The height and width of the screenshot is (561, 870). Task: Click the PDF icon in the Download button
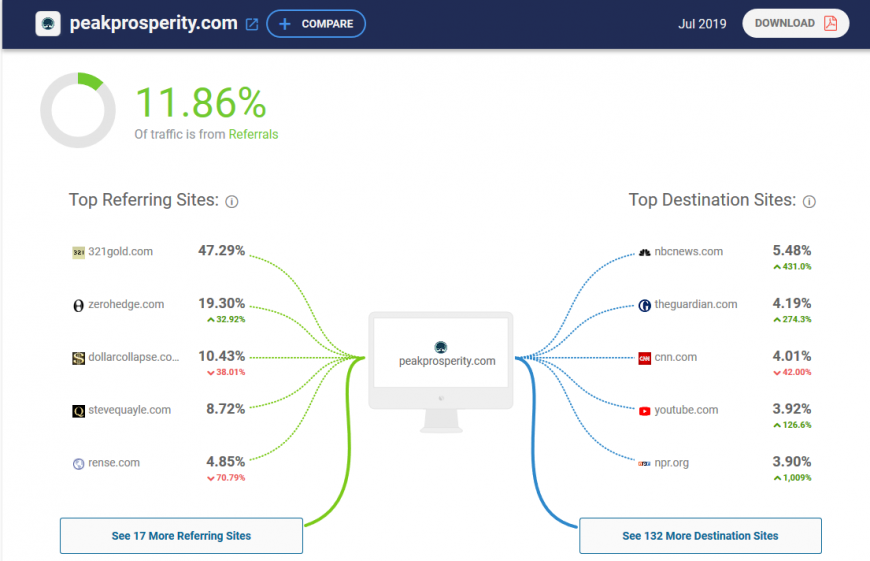(x=831, y=23)
